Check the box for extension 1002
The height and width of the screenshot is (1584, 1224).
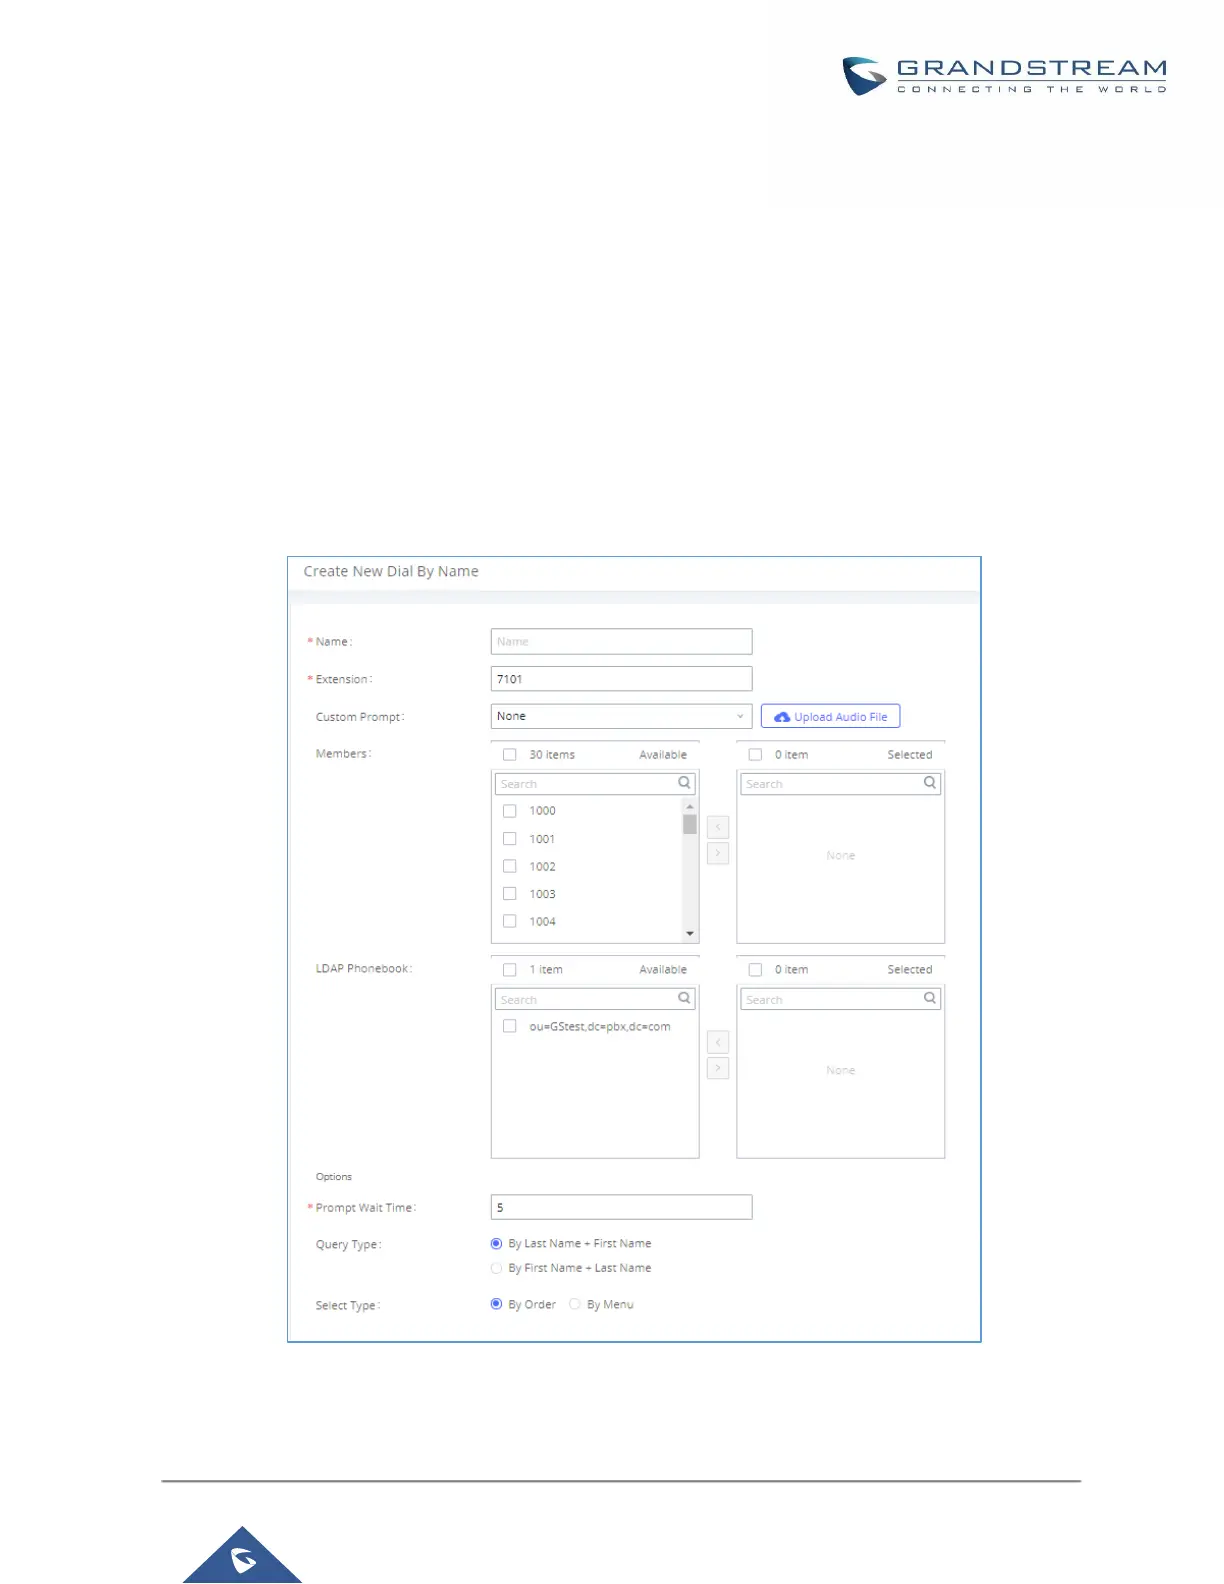point(509,866)
